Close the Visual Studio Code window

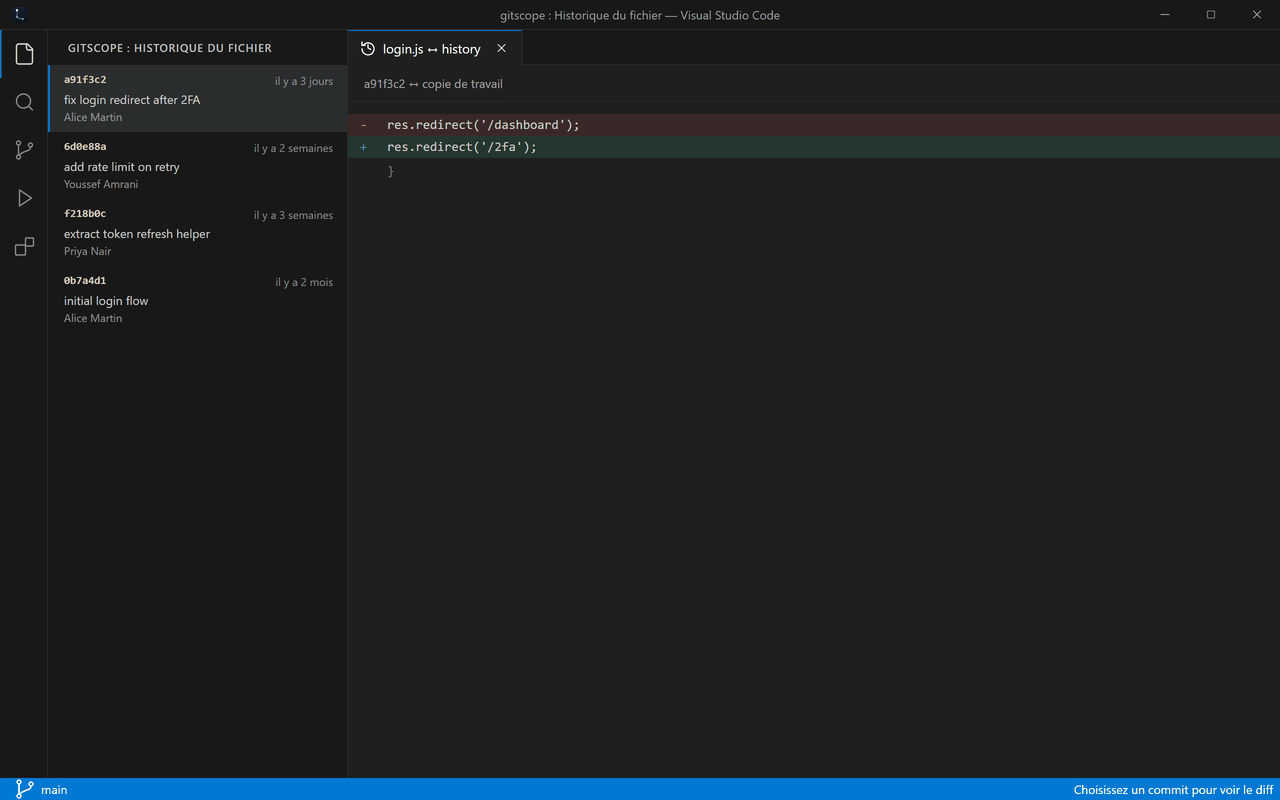[1257, 15]
